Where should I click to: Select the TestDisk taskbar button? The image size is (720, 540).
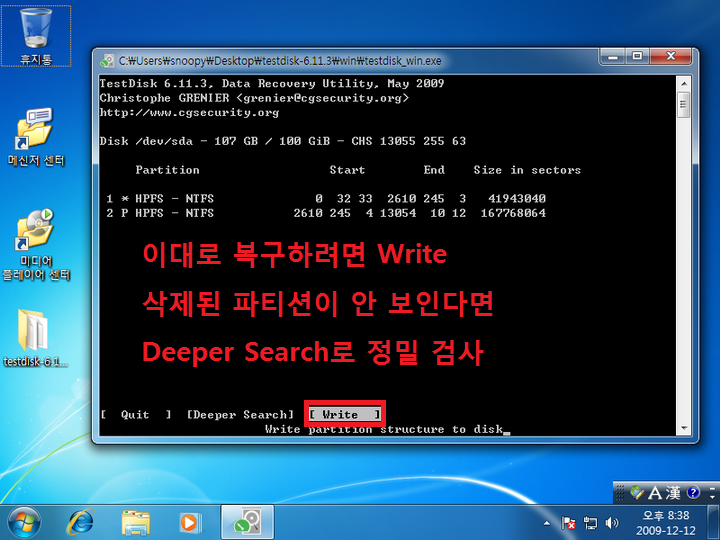248,523
